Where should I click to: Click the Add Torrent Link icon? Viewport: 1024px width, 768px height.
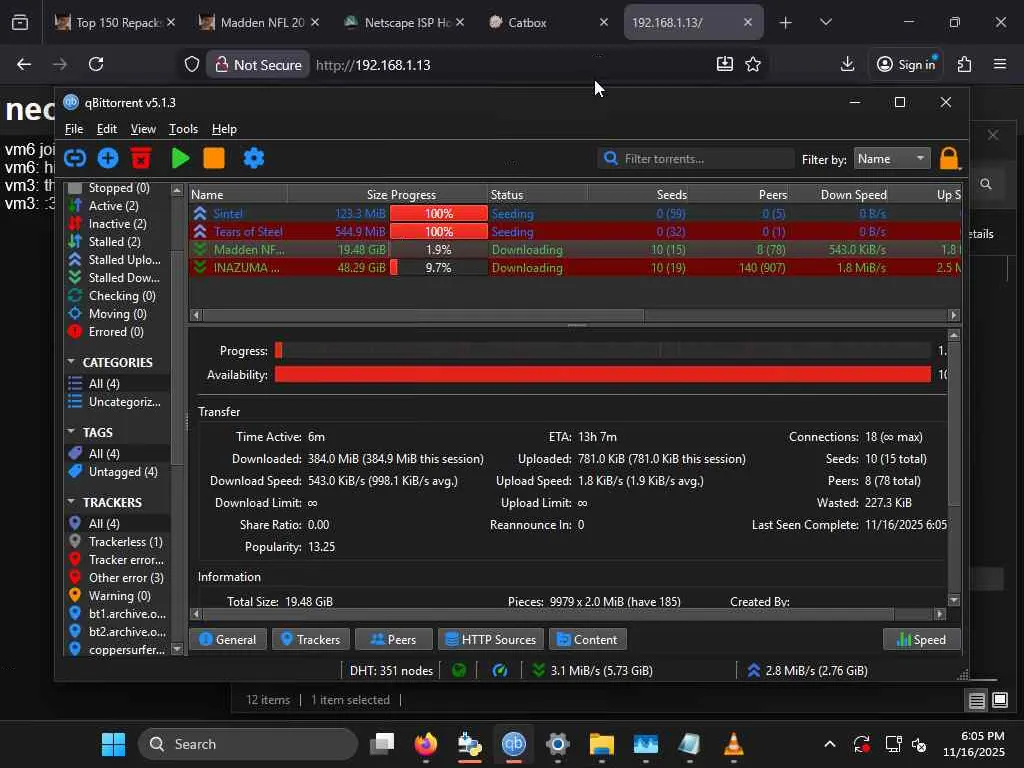pyautogui.click(x=75, y=158)
